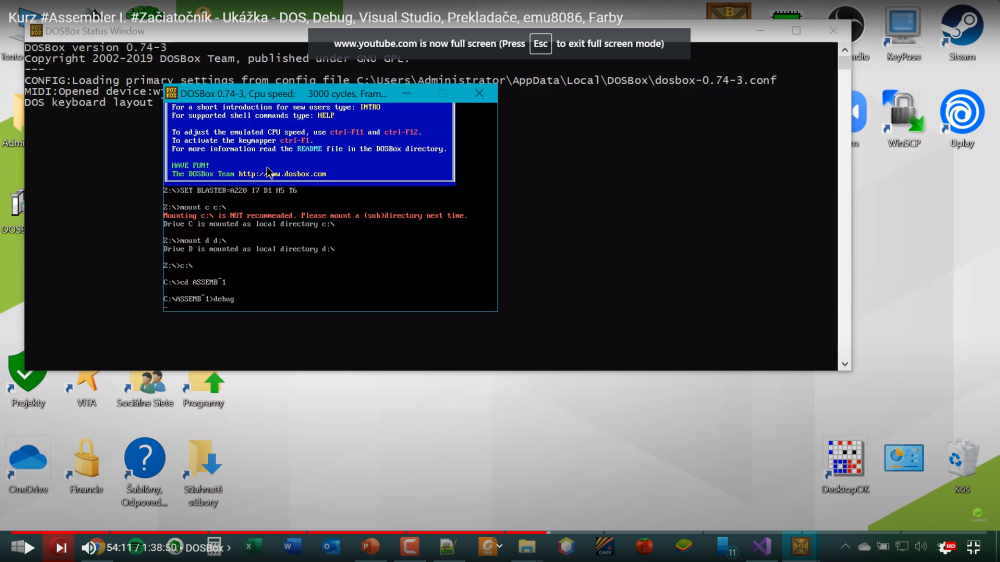Open the WinSCP desktop shortcut
1000x562 pixels.
pos(903,115)
